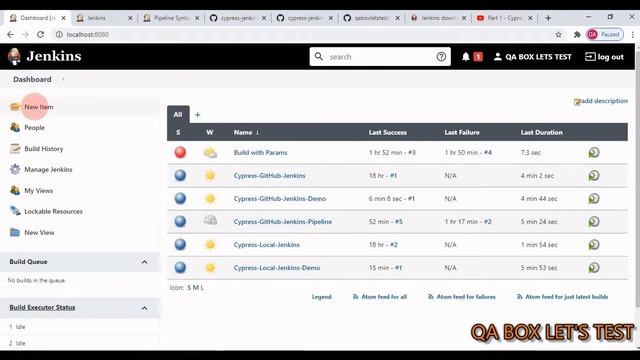Image resolution: width=640 pixels, height=360 pixels.
Task: Open failed build #4 in Build with Params row
Action: [x=488, y=153]
